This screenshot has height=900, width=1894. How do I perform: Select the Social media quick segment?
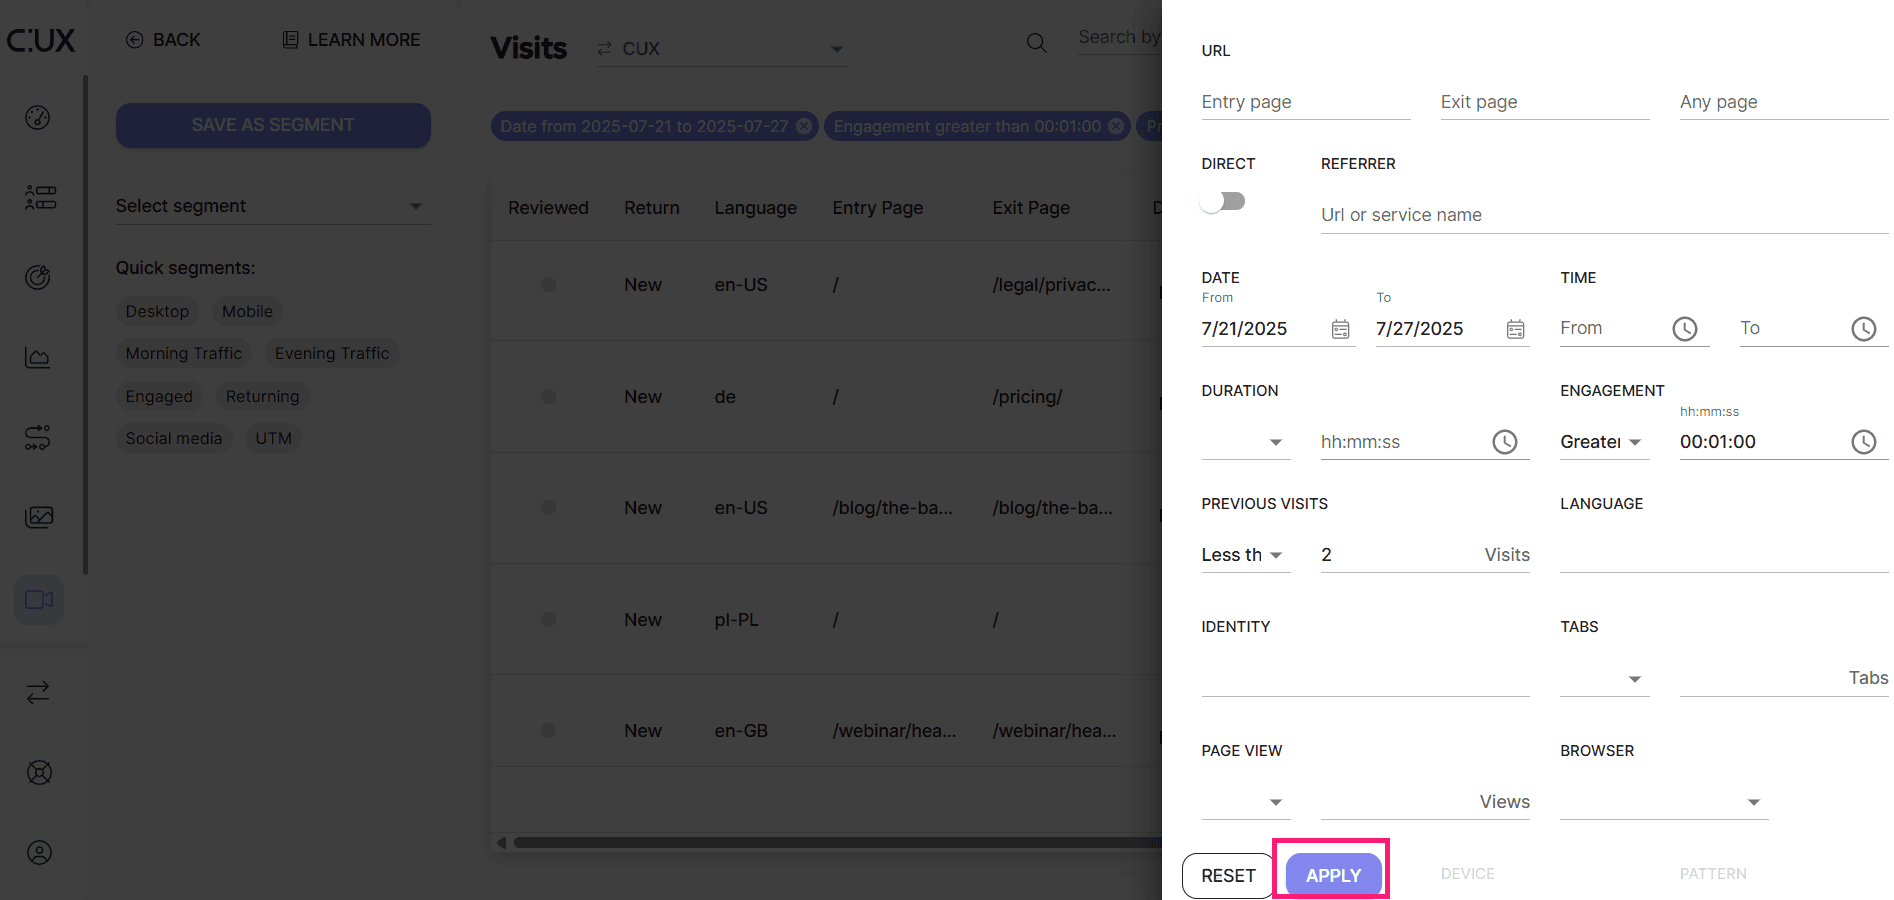174,438
